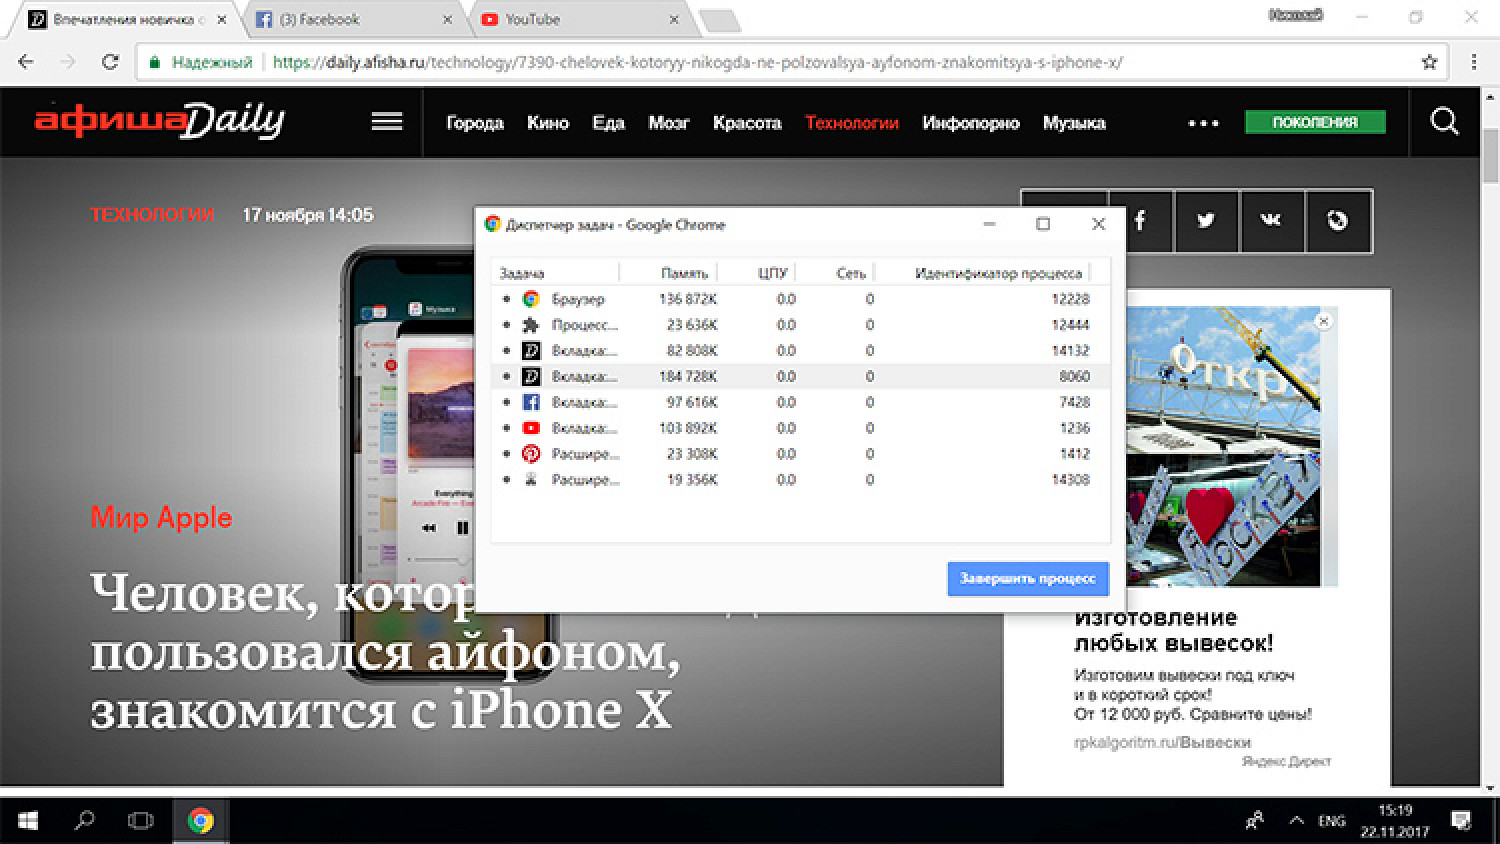Select the Pinterest extension icon in the task list
Image resolution: width=1500 pixels, height=844 pixels.
pyautogui.click(x=531, y=454)
